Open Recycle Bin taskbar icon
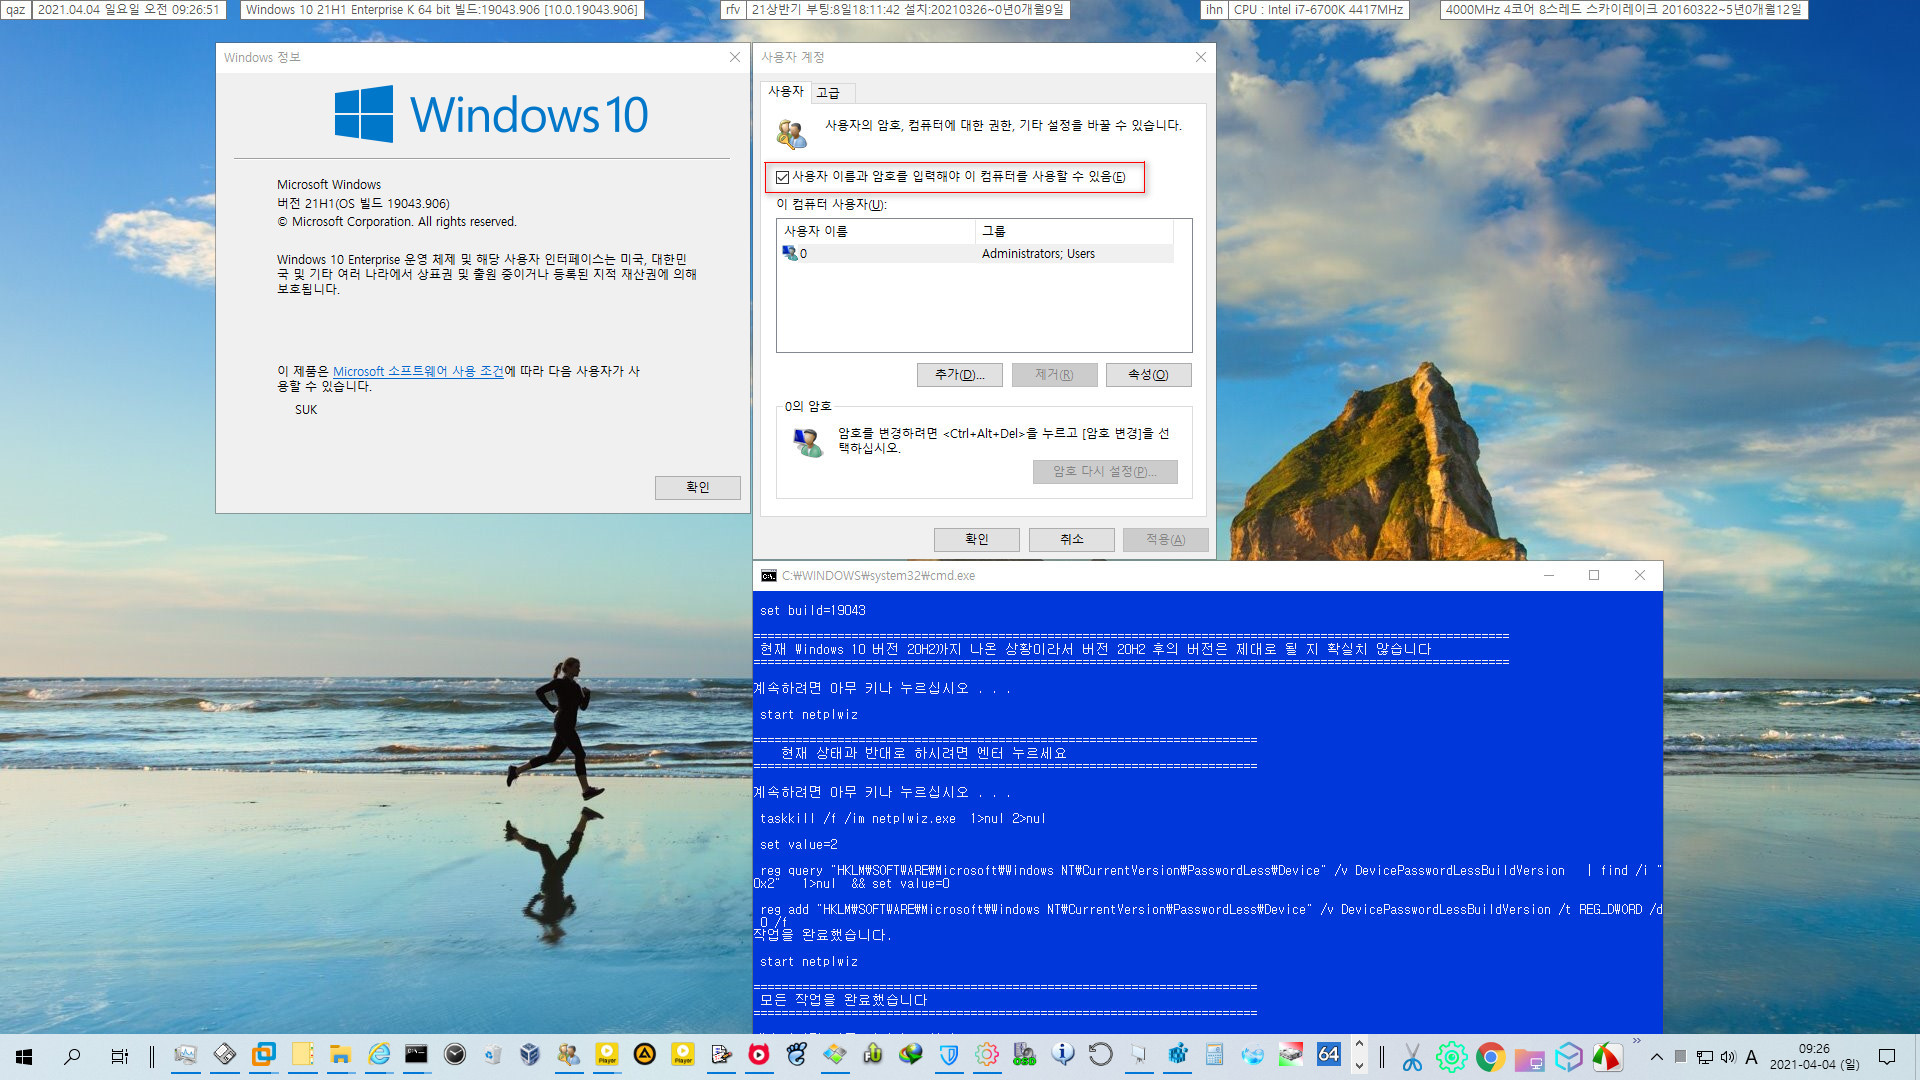This screenshot has height=1080, width=1920. click(493, 1055)
